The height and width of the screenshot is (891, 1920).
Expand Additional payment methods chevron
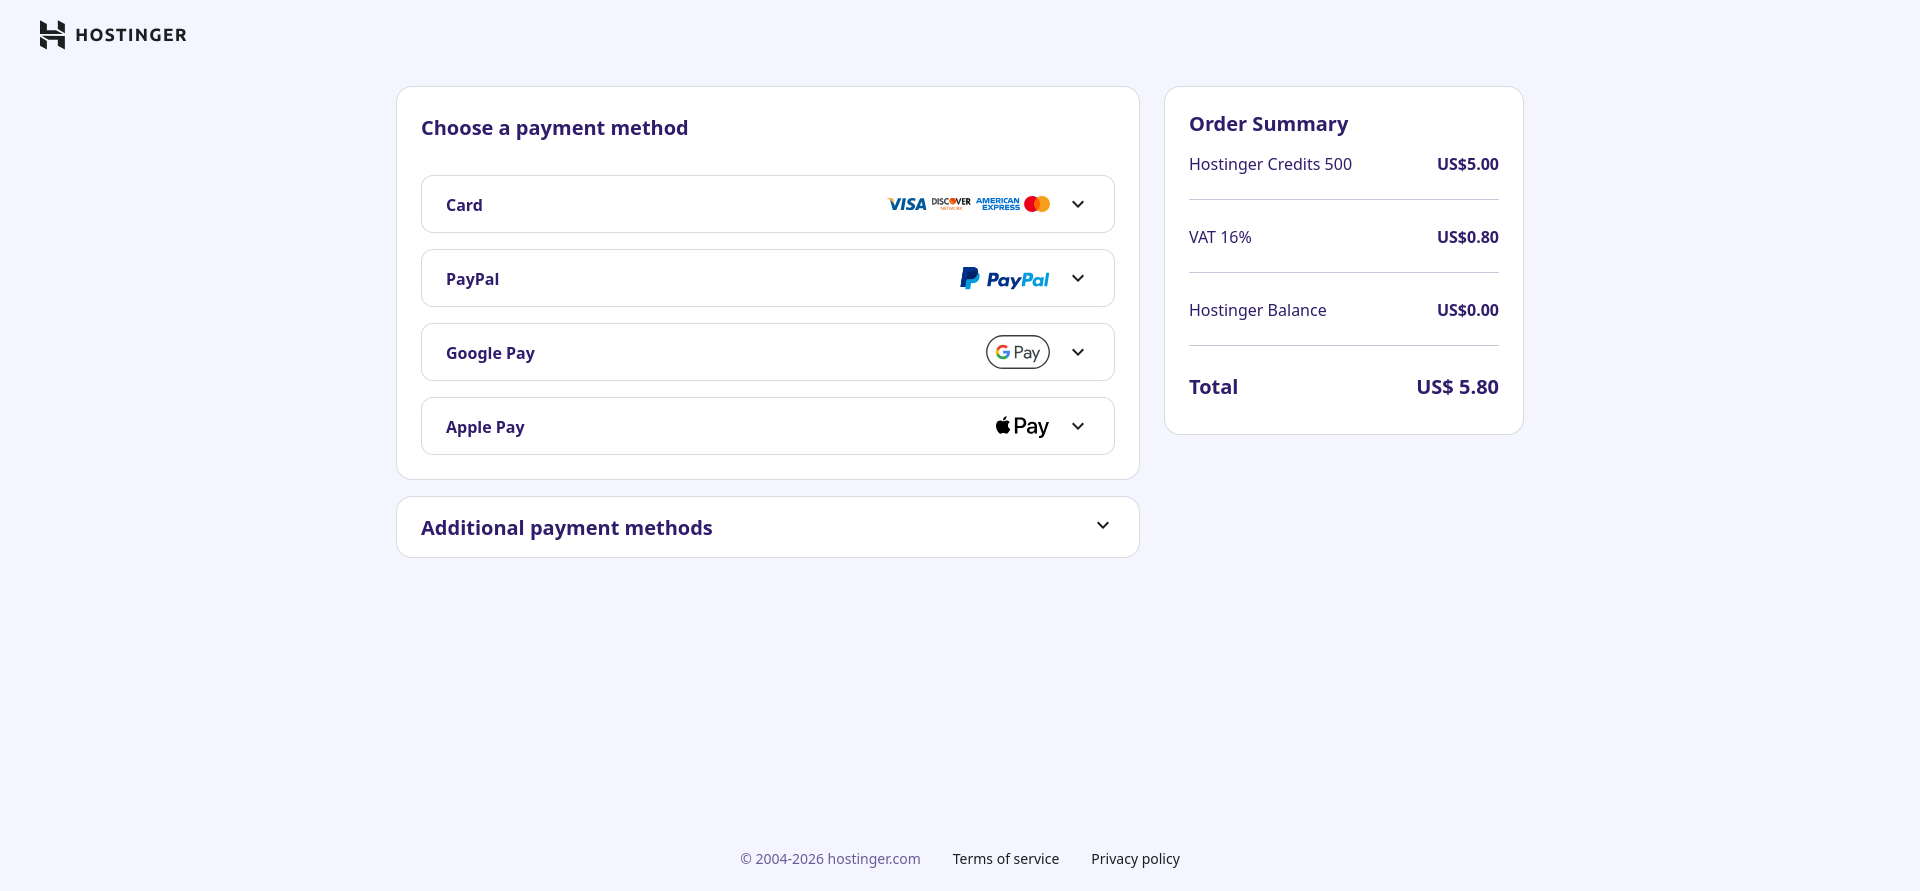point(1103,526)
